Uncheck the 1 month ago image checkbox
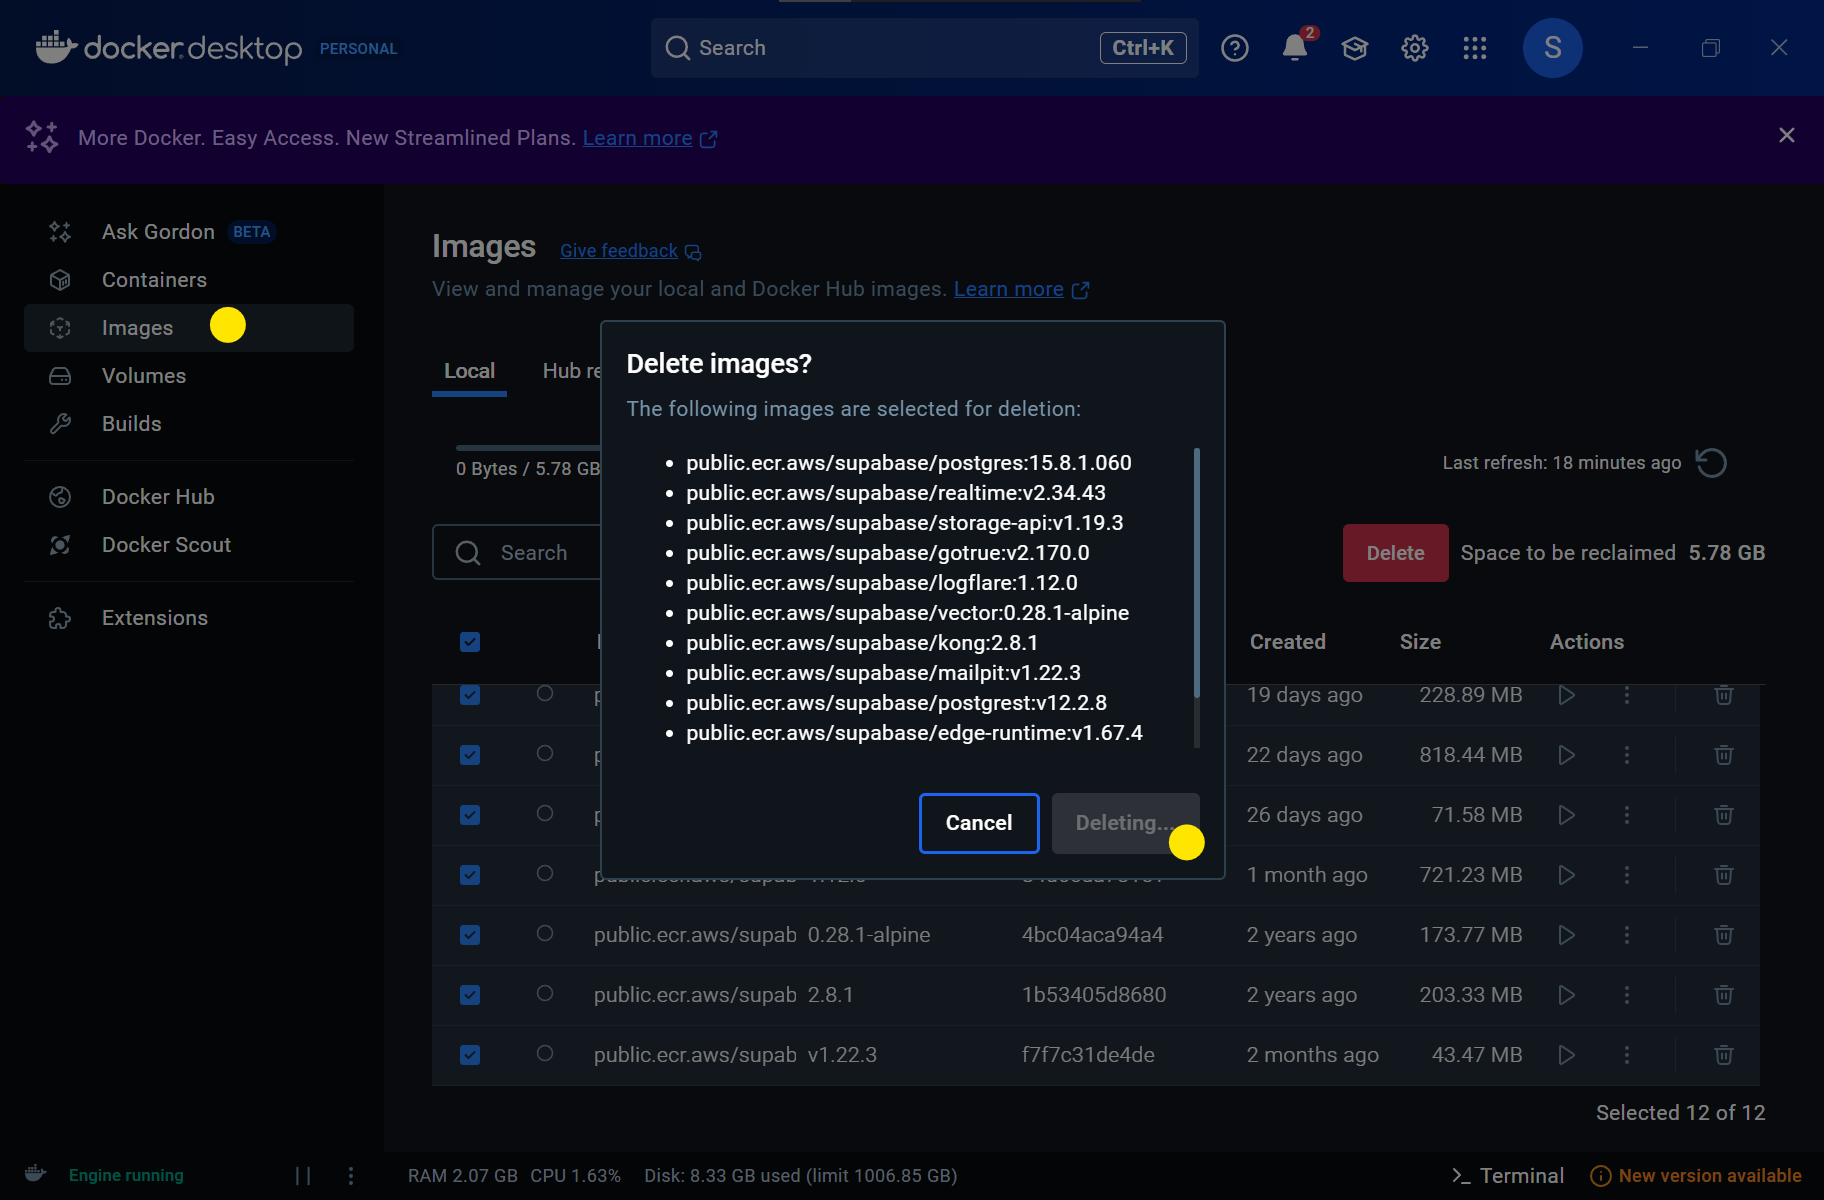This screenshot has width=1824, height=1200. click(470, 875)
